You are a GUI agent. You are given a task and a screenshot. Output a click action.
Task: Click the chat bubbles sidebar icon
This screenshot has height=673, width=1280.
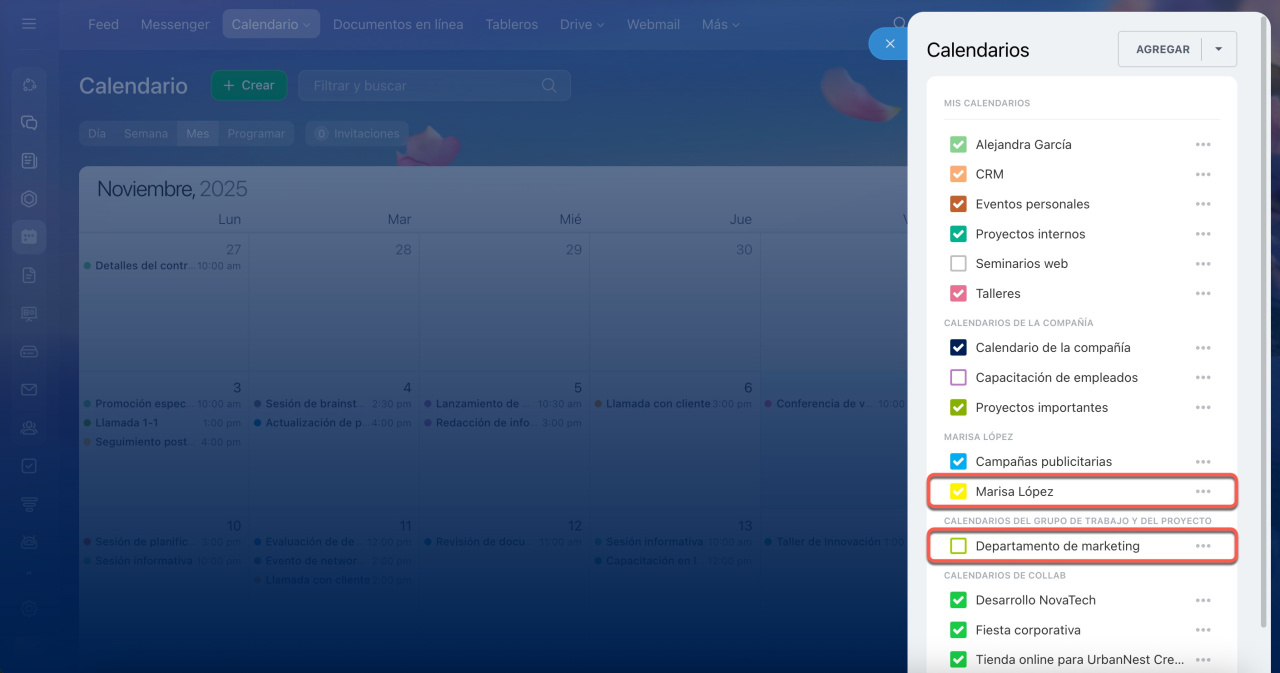pyautogui.click(x=29, y=123)
